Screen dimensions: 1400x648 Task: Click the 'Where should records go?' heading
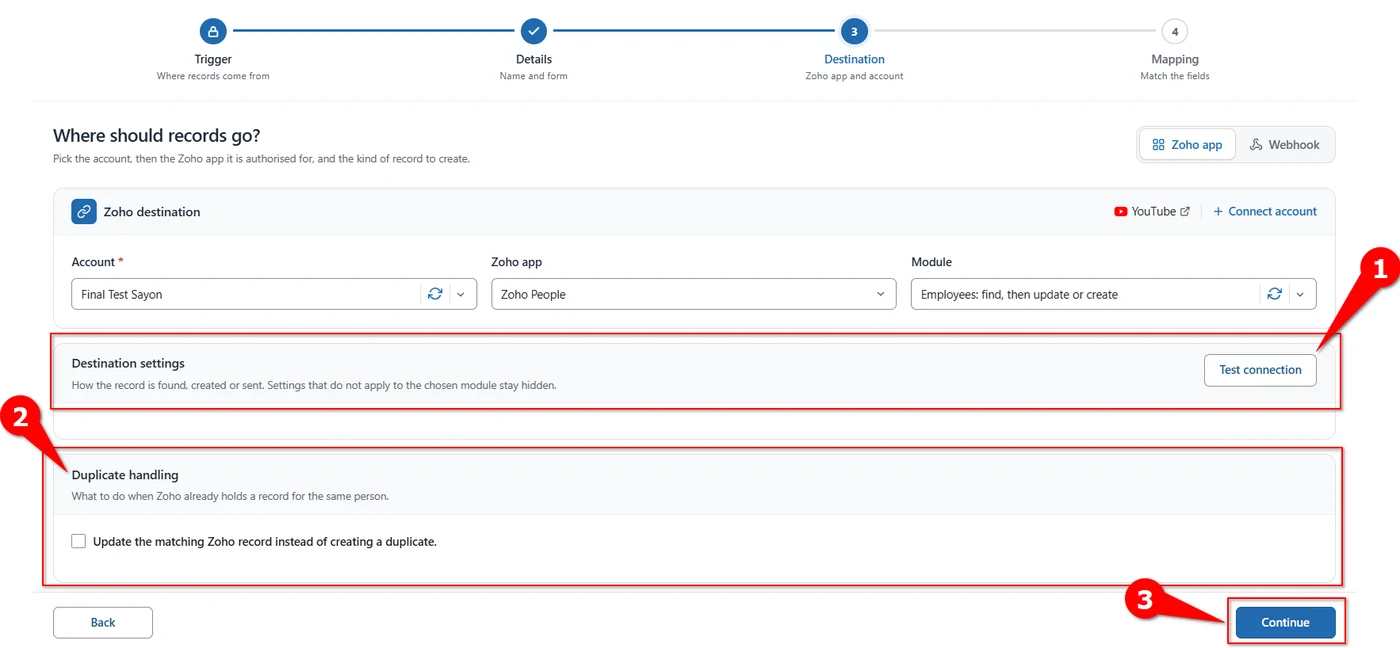(x=157, y=135)
